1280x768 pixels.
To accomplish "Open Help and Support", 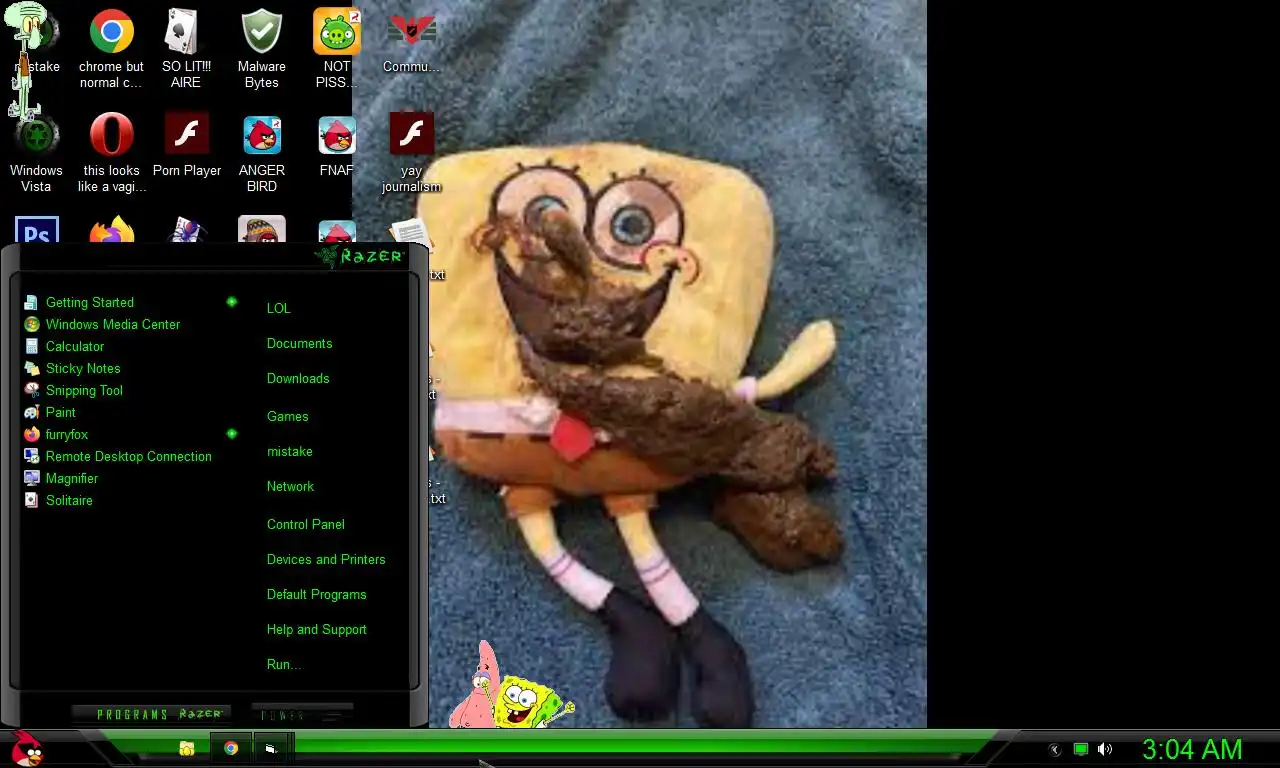I will coord(317,629).
